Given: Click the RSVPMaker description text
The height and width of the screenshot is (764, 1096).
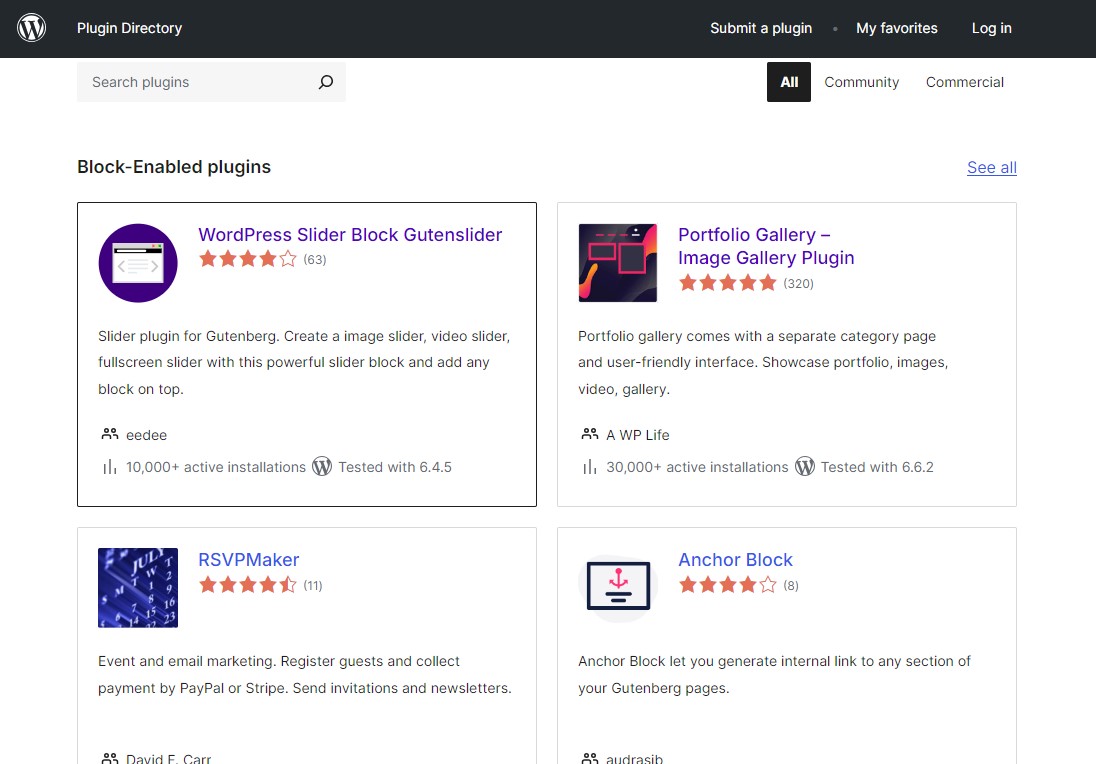Looking at the screenshot, I should tap(305, 675).
